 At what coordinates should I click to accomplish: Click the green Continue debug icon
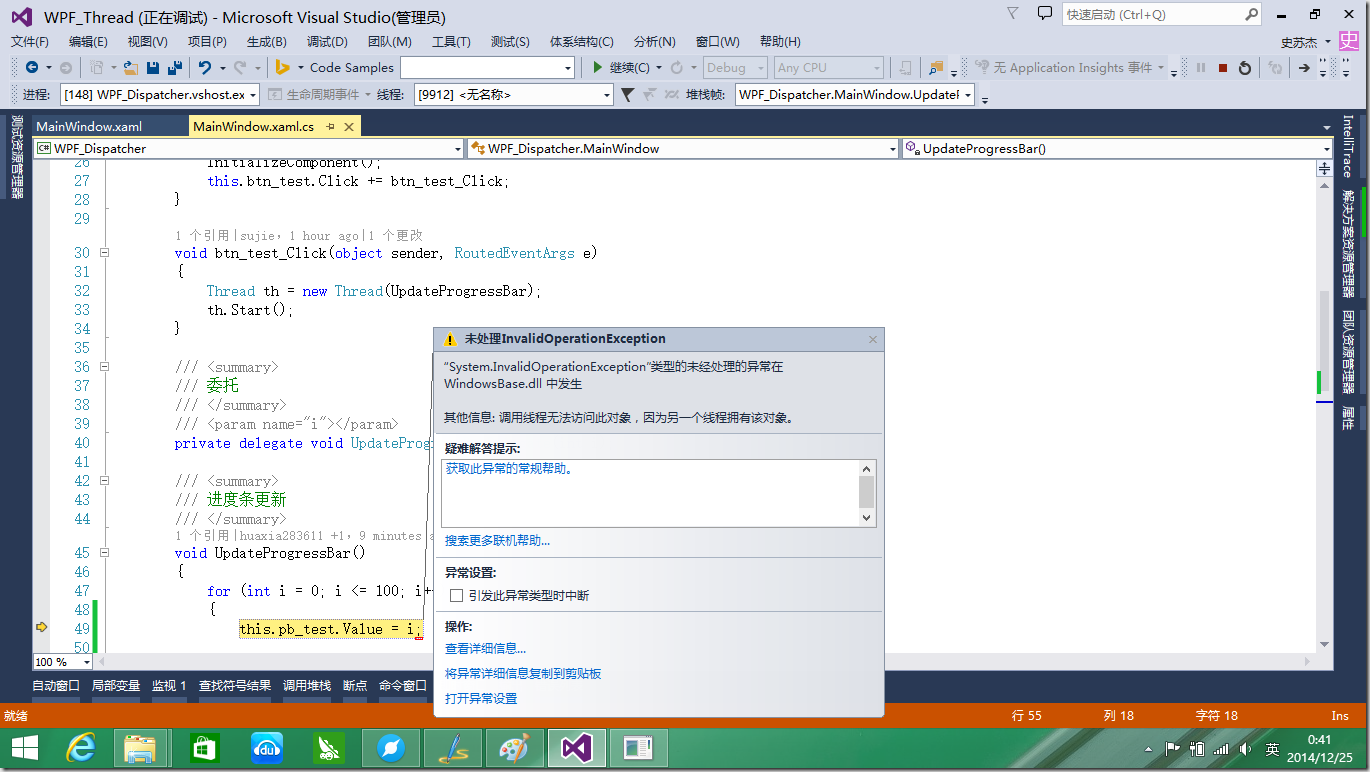point(597,68)
